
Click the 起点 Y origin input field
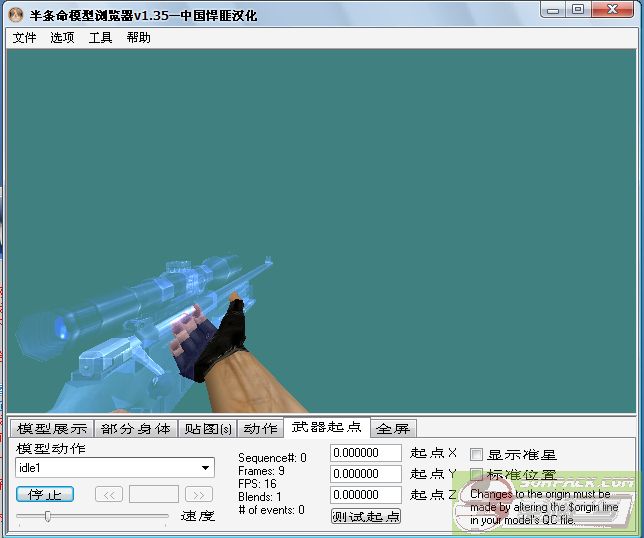tap(365, 474)
